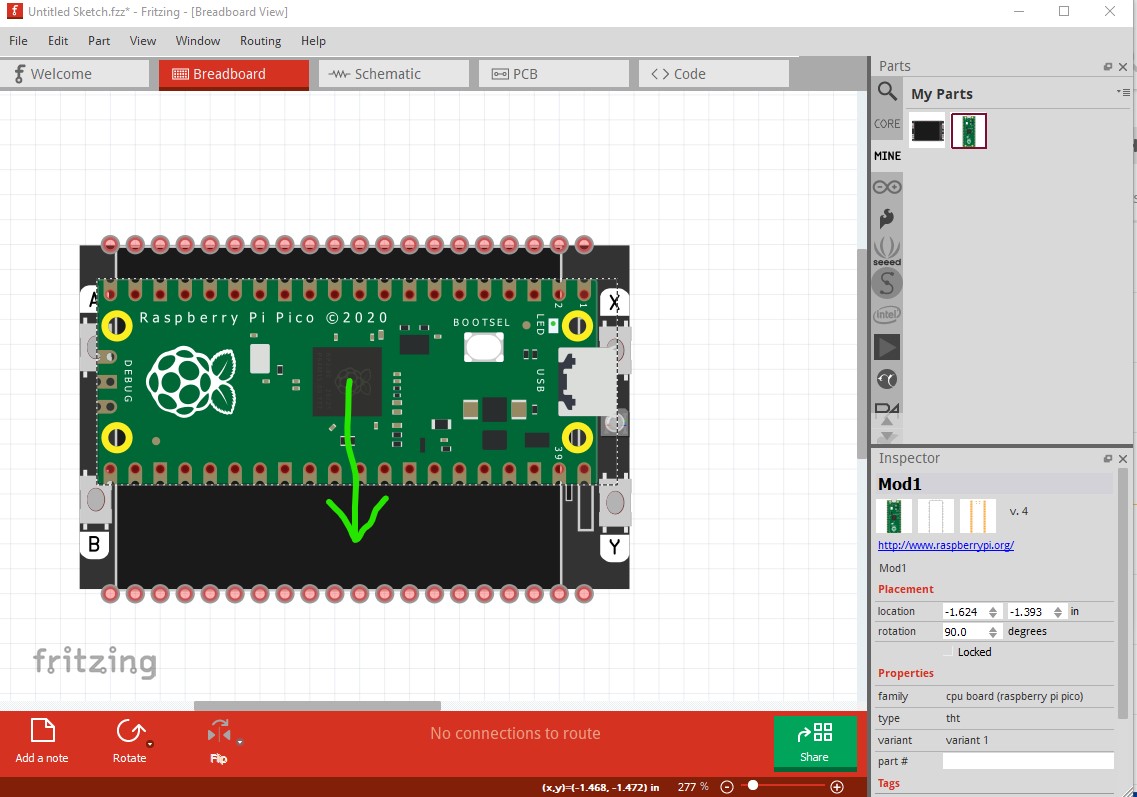The width and height of the screenshot is (1137, 797).
Task: Click the 277 % zoom value
Action: (693, 787)
